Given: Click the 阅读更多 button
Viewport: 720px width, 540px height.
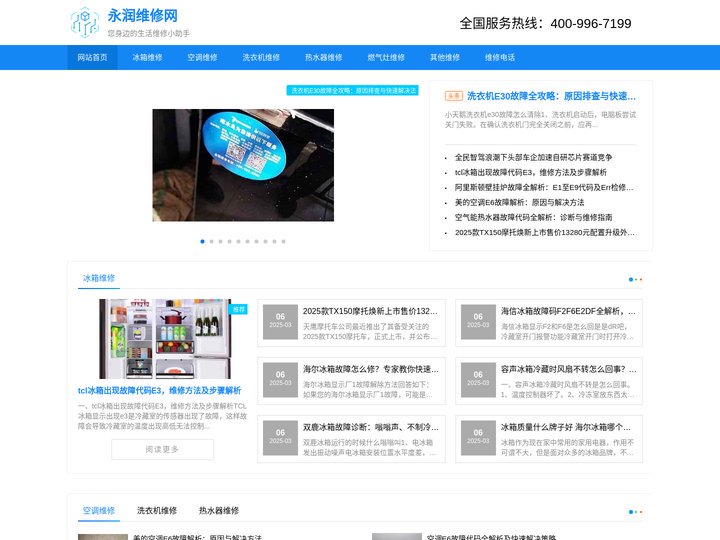Looking at the screenshot, I should point(163,450).
